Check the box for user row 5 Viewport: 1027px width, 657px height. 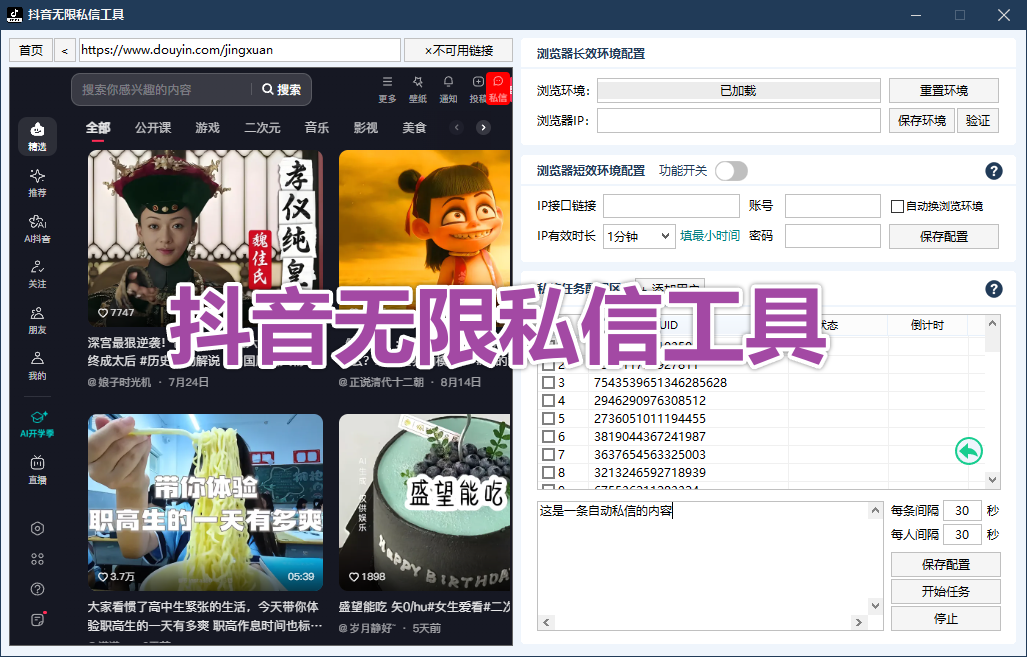click(548, 419)
